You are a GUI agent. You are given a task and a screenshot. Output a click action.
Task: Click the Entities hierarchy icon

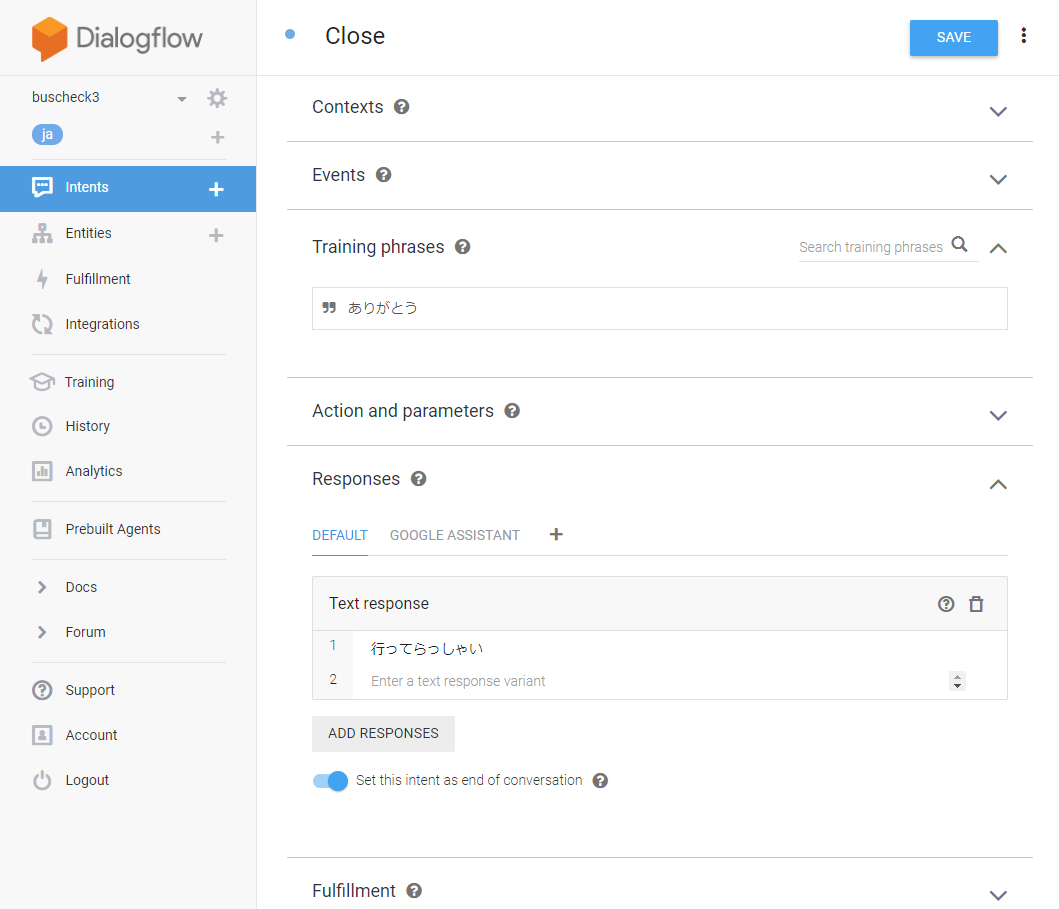(x=42, y=234)
